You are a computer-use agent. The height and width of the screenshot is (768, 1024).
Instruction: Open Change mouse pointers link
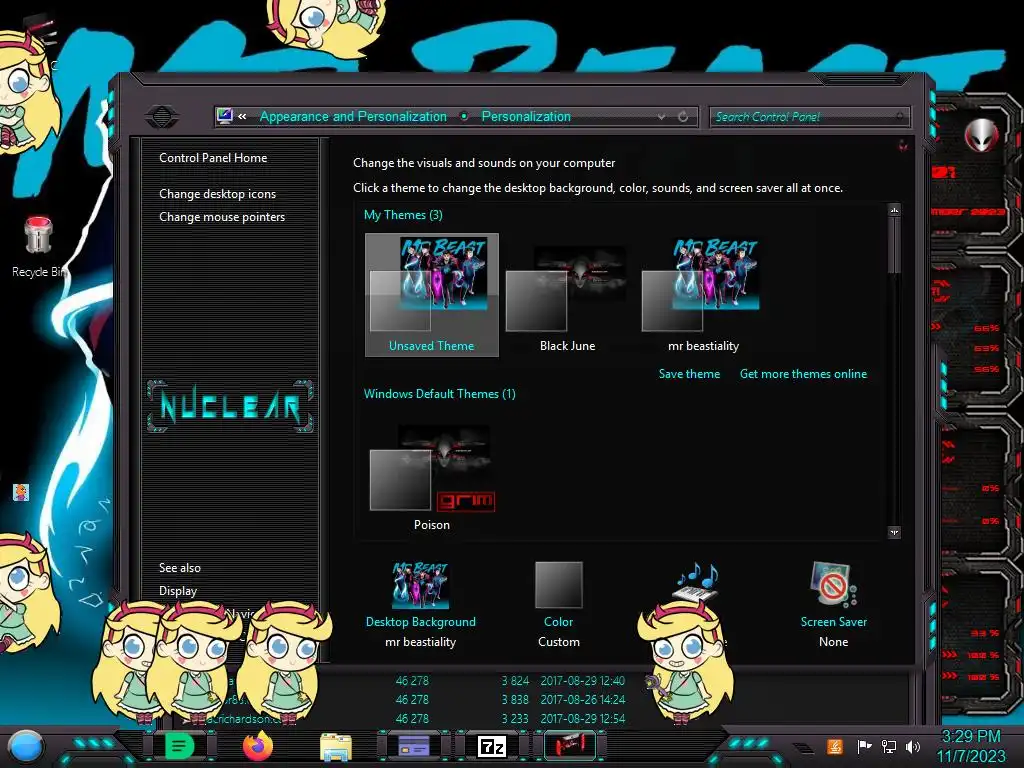[222, 217]
